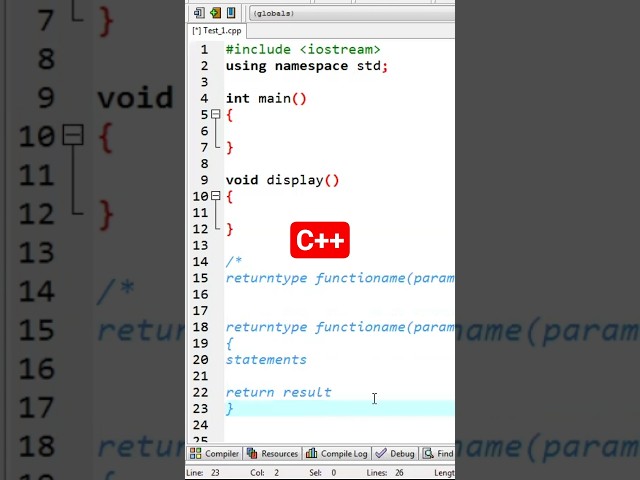Click the empty line 6 inside main
This screenshot has width=640, height=480.
tap(339, 131)
